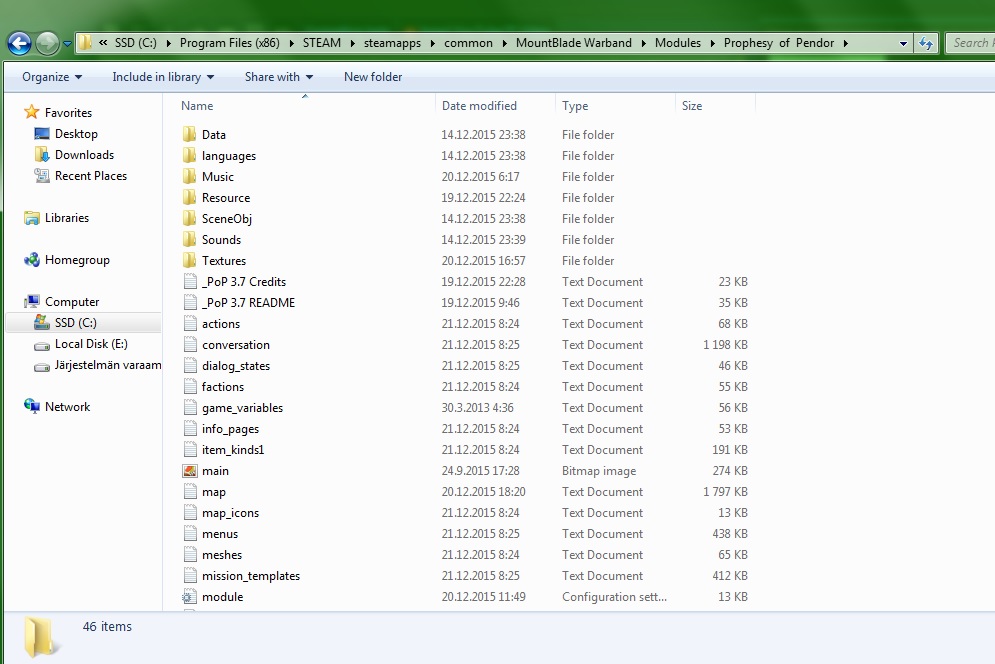Click the 30.3.2013 4:36 date value

477,408
